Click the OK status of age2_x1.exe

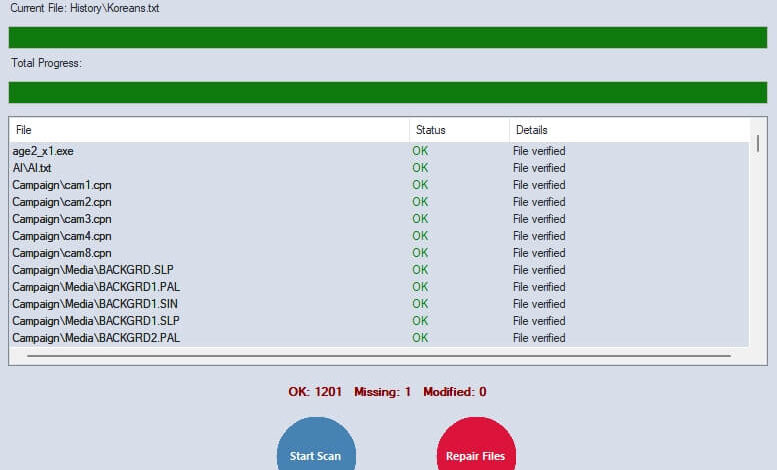tap(420, 151)
